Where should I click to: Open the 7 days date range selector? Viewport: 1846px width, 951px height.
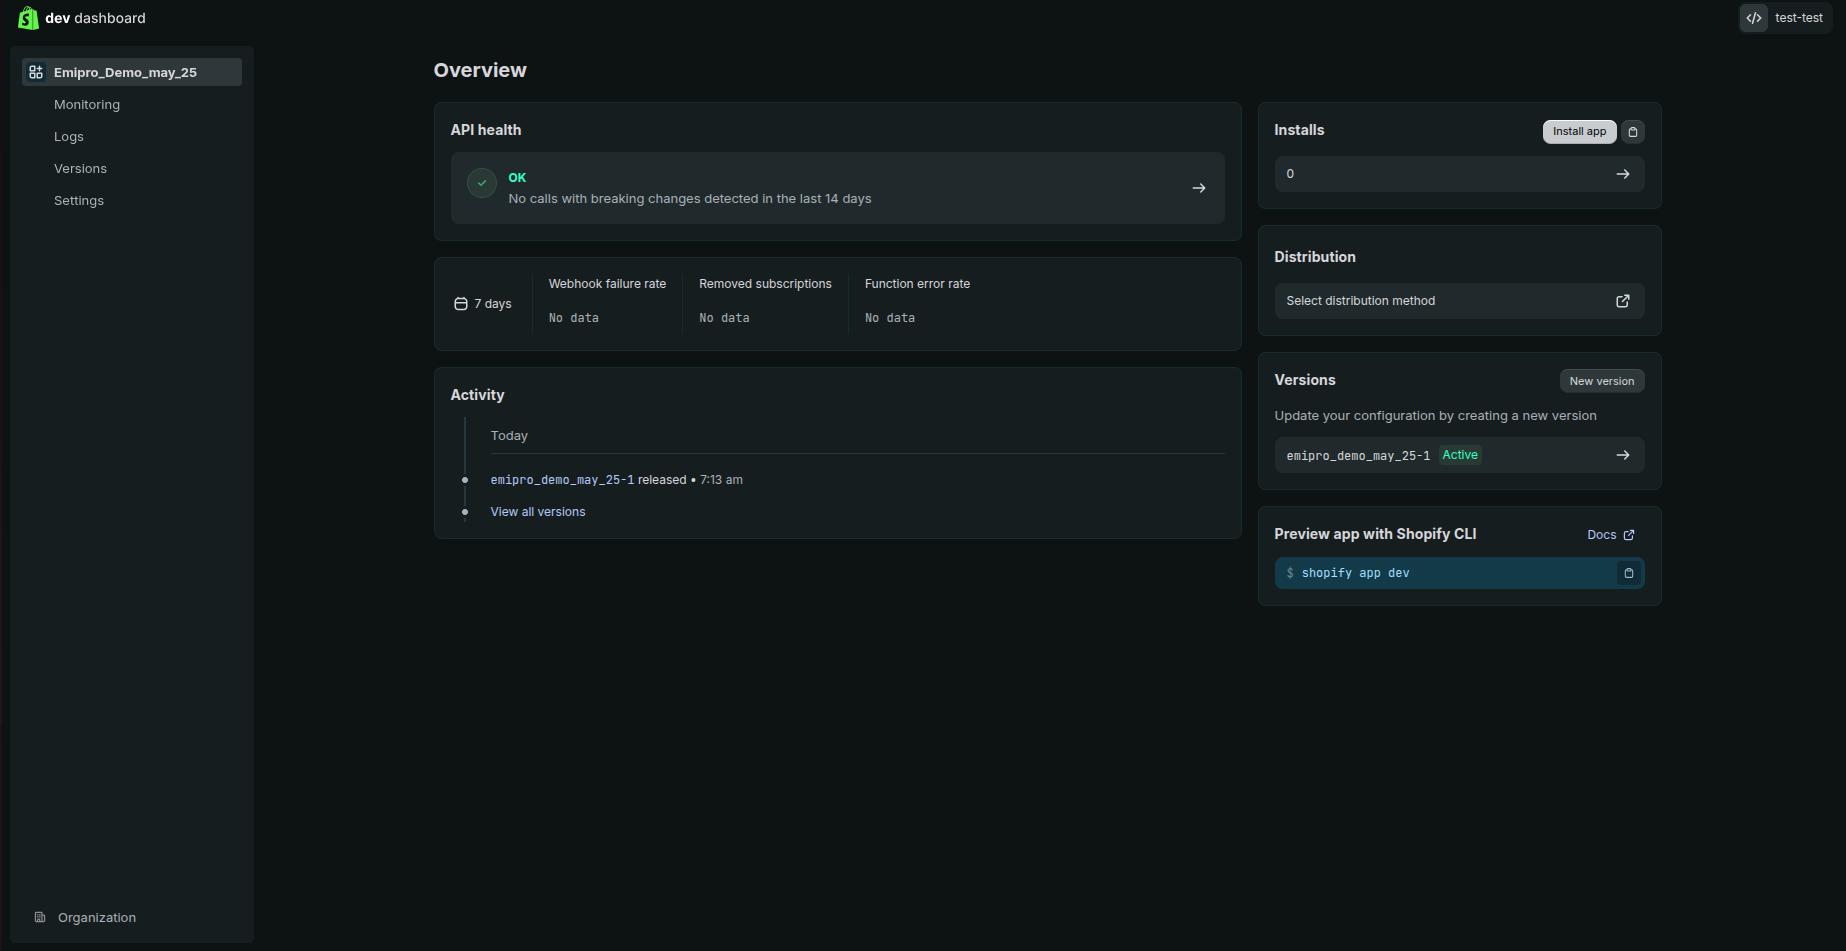(x=483, y=304)
